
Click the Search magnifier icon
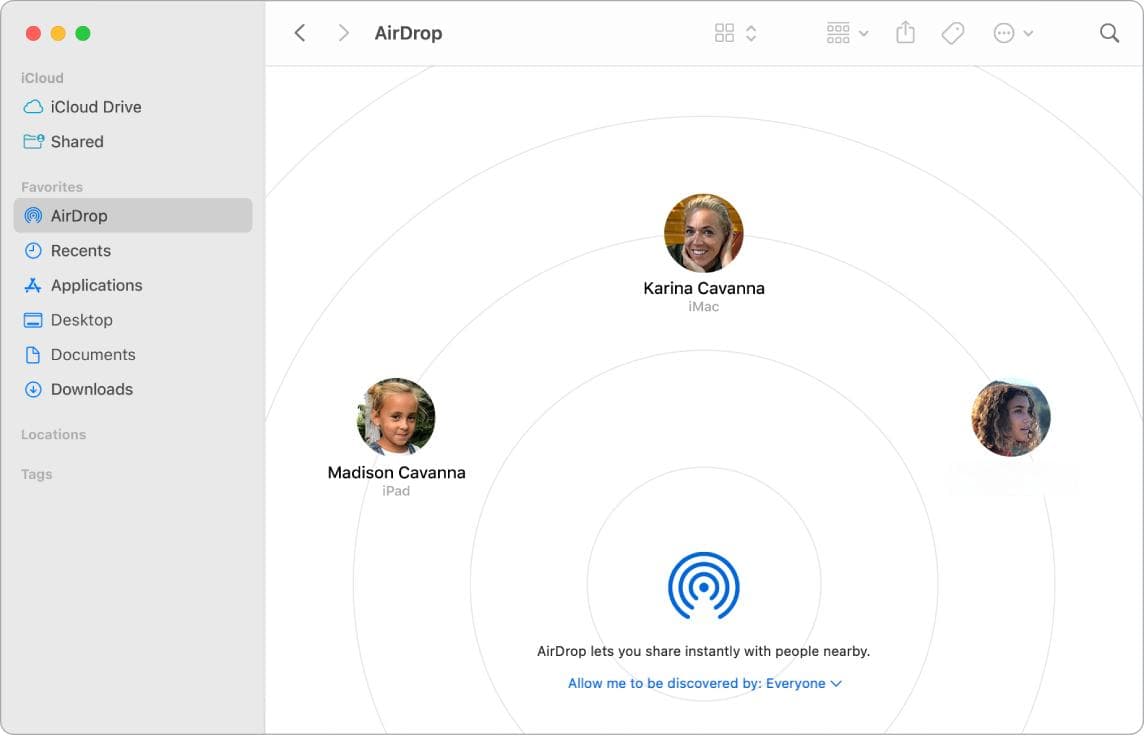click(x=1109, y=33)
